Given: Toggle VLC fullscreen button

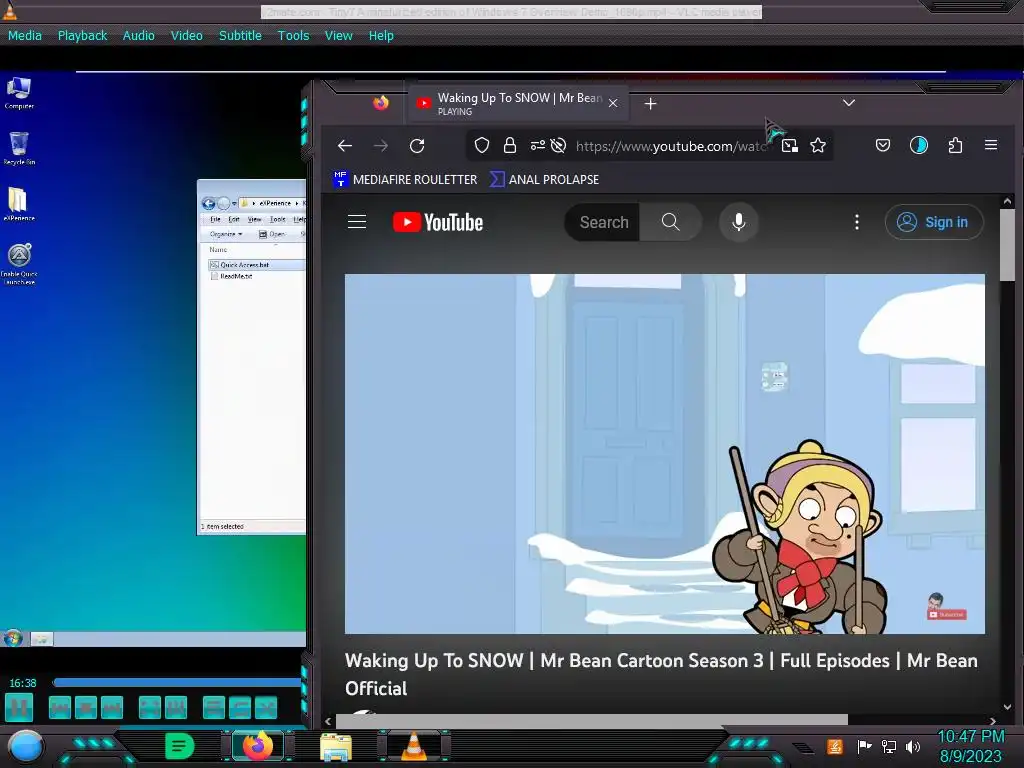Looking at the screenshot, I should (150, 707).
